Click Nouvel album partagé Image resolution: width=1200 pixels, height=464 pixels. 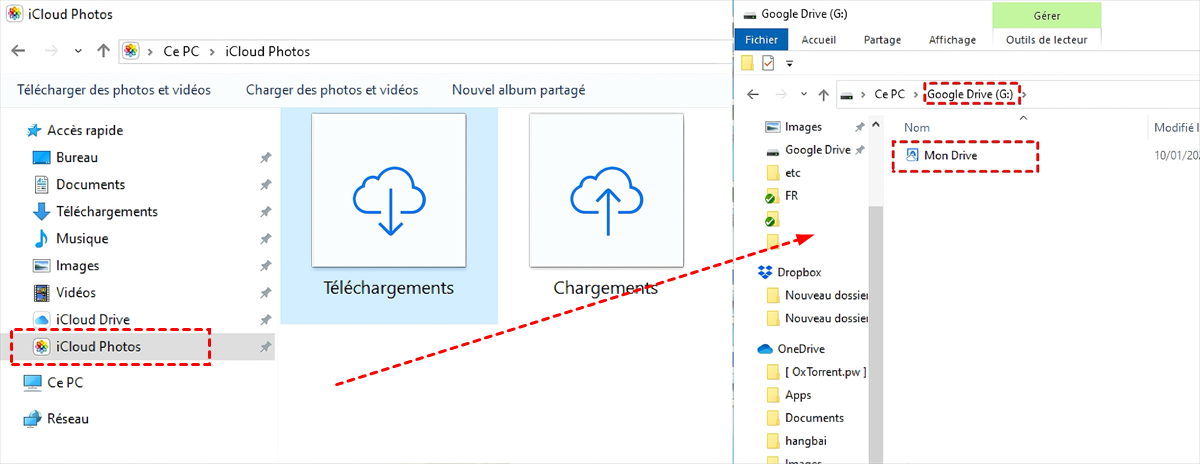[518, 90]
